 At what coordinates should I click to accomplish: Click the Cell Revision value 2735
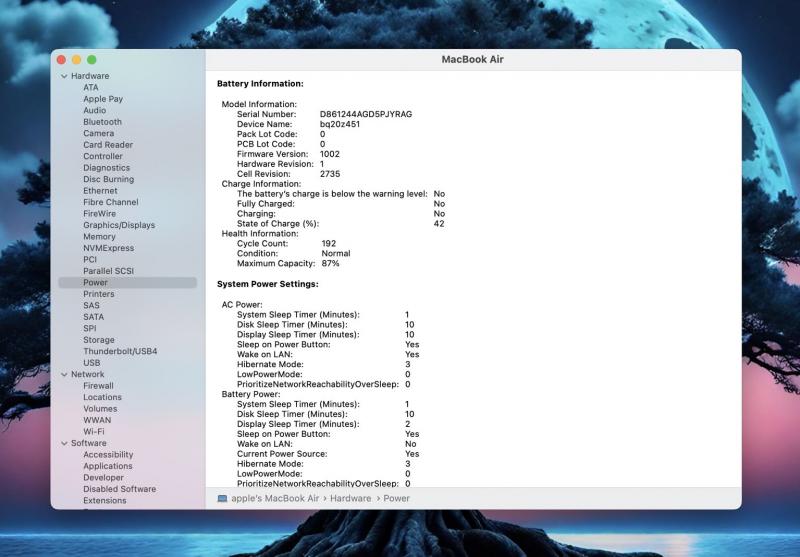(x=330, y=174)
